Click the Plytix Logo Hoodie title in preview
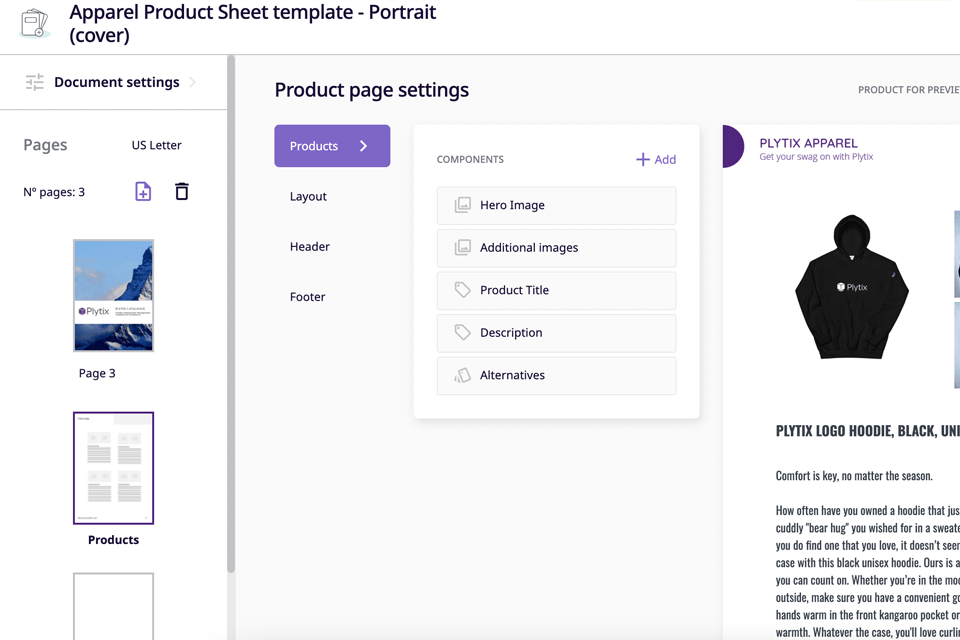This screenshot has width=960, height=640. [x=868, y=431]
